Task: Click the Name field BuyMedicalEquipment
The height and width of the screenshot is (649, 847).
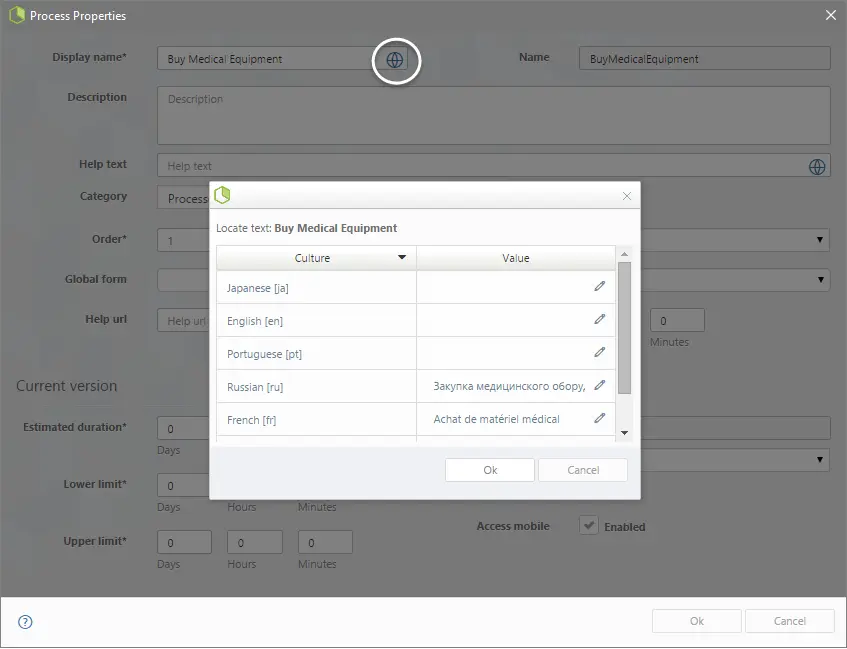Action: (705, 58)
